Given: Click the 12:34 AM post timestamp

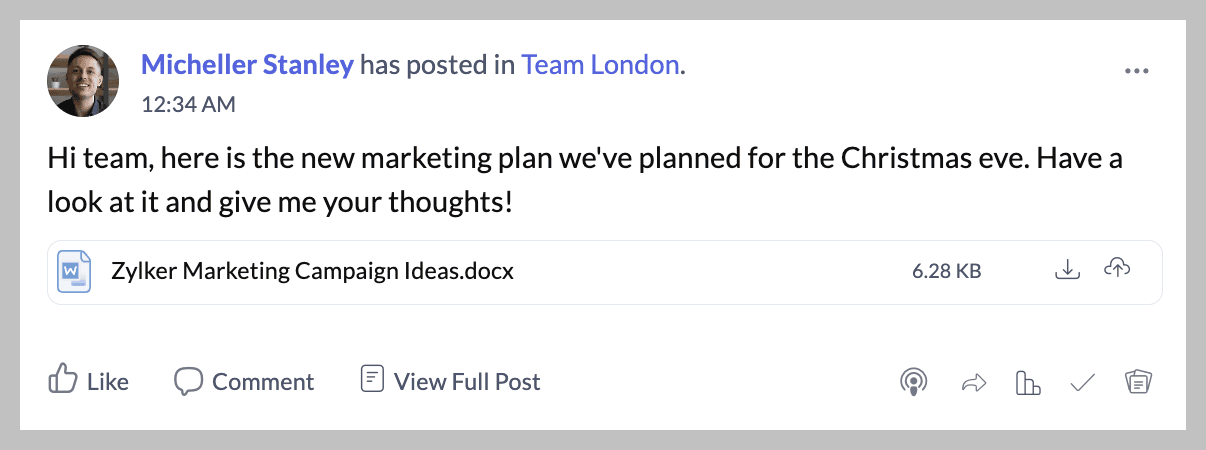Looking at the screenshot, I should click(188, 103).
